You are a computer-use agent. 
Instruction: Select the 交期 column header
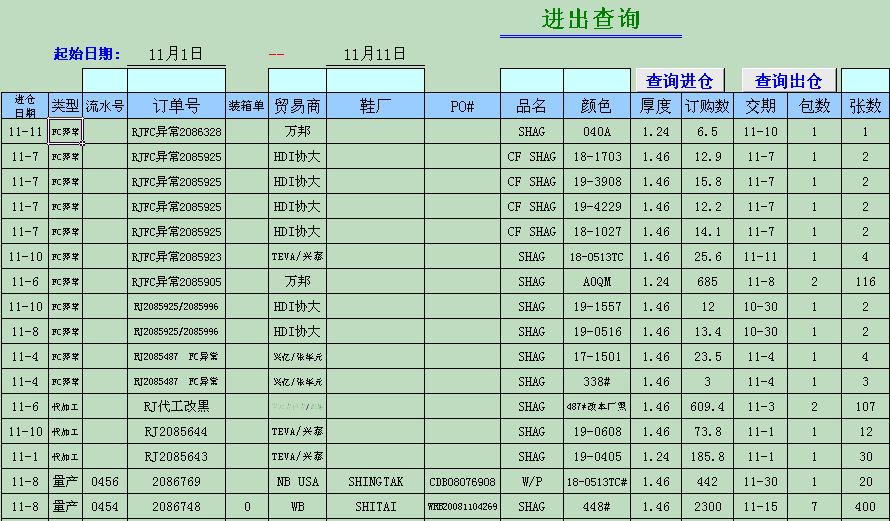(x=760, y=106)
